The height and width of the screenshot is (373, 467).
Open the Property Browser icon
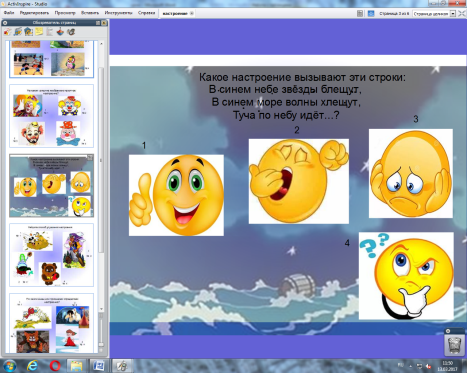pyautogui.click(x=50, y=32)
